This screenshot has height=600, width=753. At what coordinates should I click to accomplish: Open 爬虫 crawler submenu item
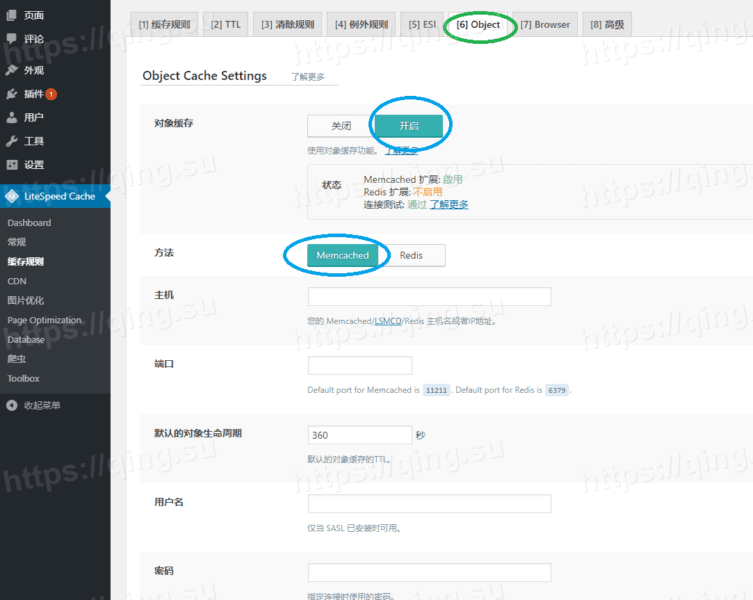pos(17,359)
